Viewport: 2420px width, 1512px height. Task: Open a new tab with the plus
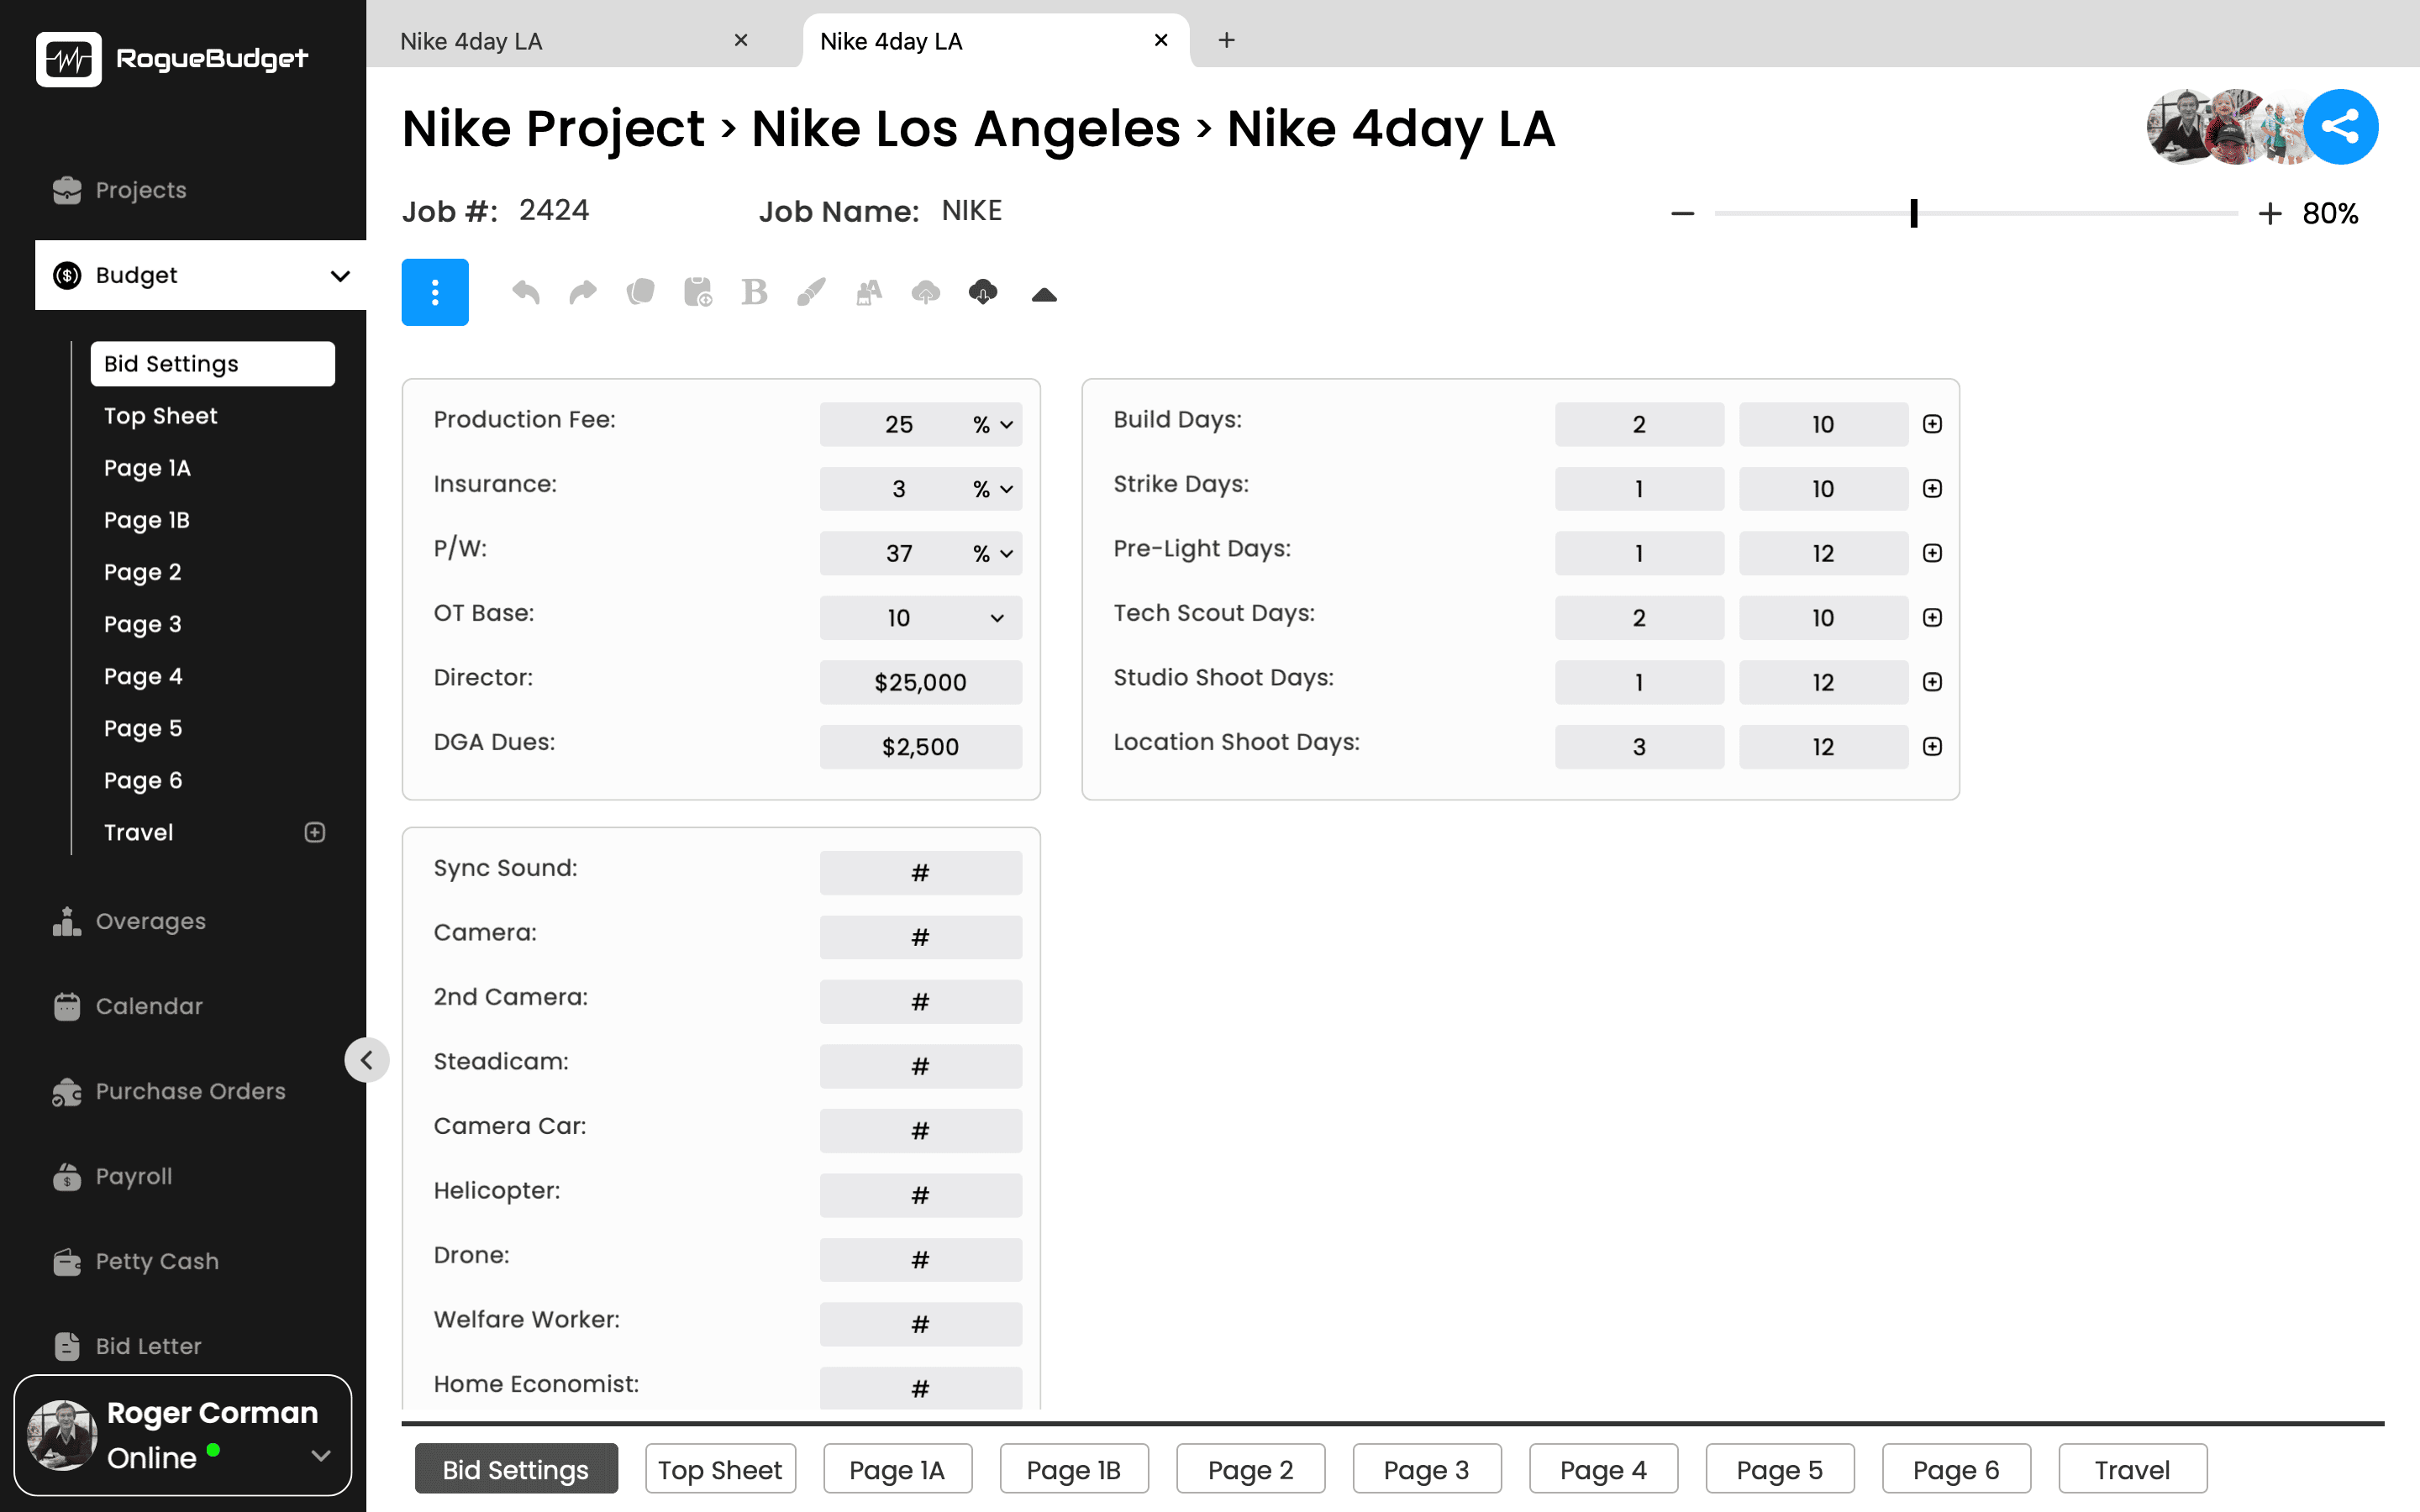[x=1226, y=40]
